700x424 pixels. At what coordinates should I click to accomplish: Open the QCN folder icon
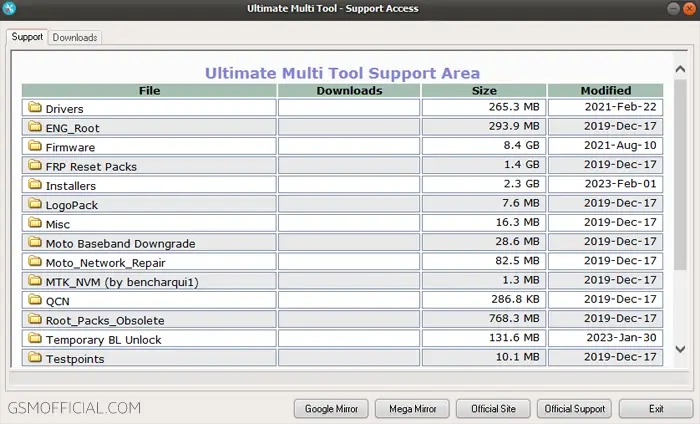point(35,299)
